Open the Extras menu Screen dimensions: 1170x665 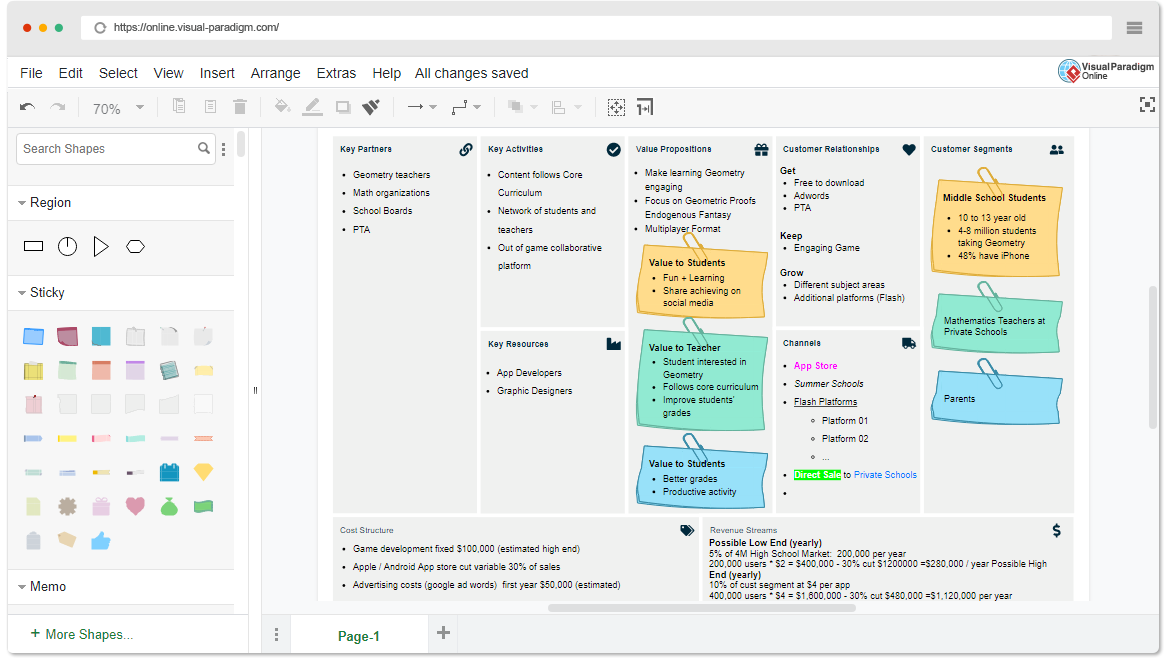coord(337,73)
